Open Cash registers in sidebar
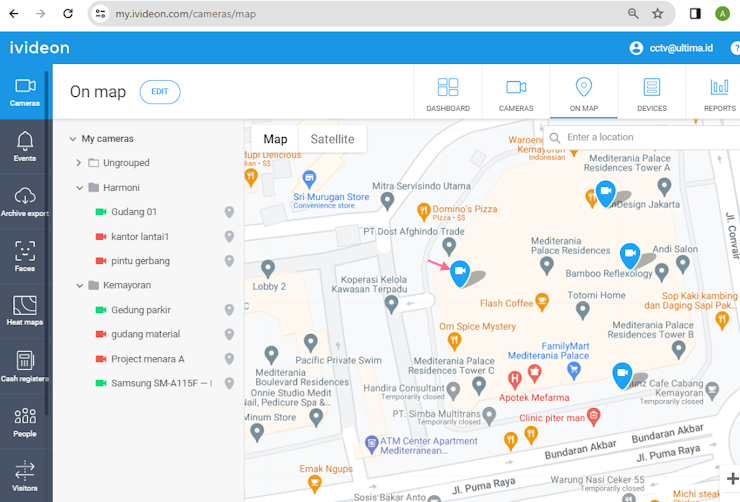Screen dimensions: 740x502 [x=25, y=366]
